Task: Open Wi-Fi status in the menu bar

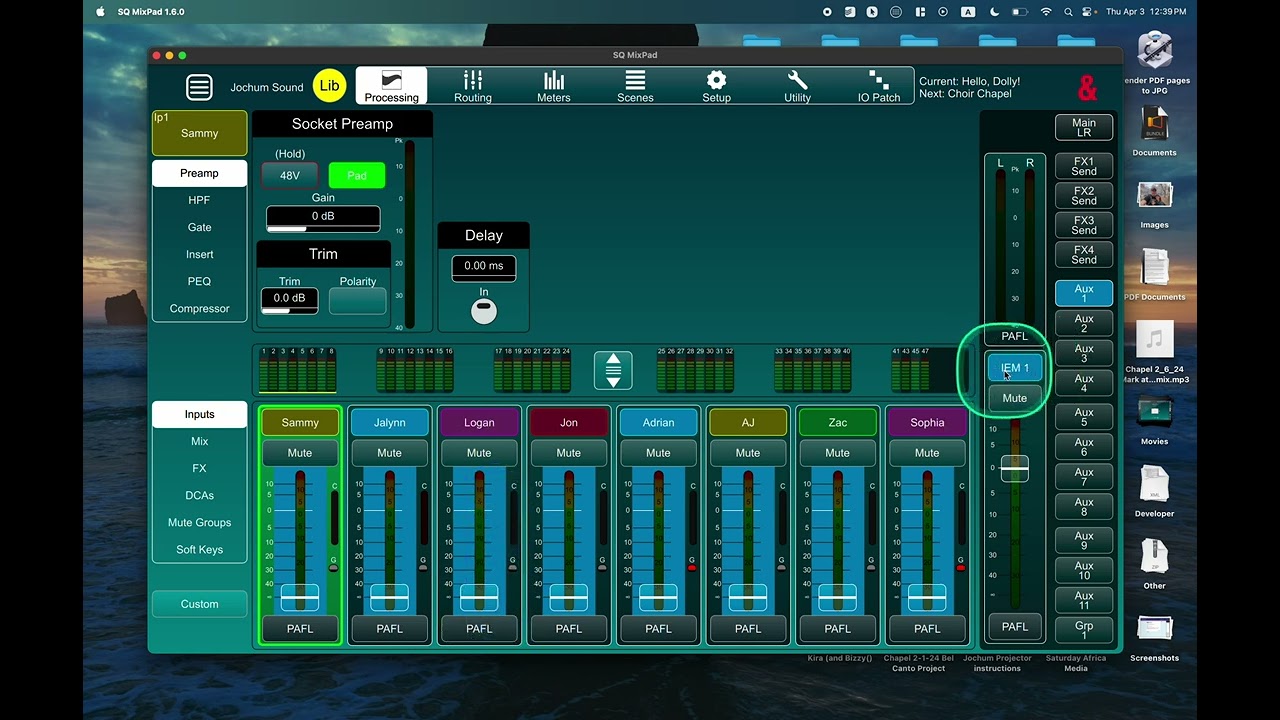Action: click(1046, 12)
